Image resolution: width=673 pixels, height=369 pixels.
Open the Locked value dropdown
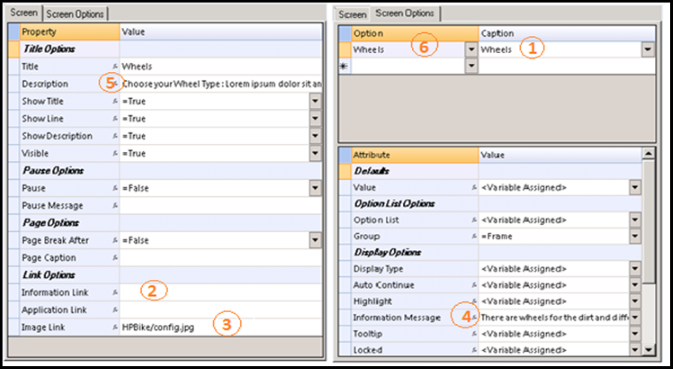(635, 350)
